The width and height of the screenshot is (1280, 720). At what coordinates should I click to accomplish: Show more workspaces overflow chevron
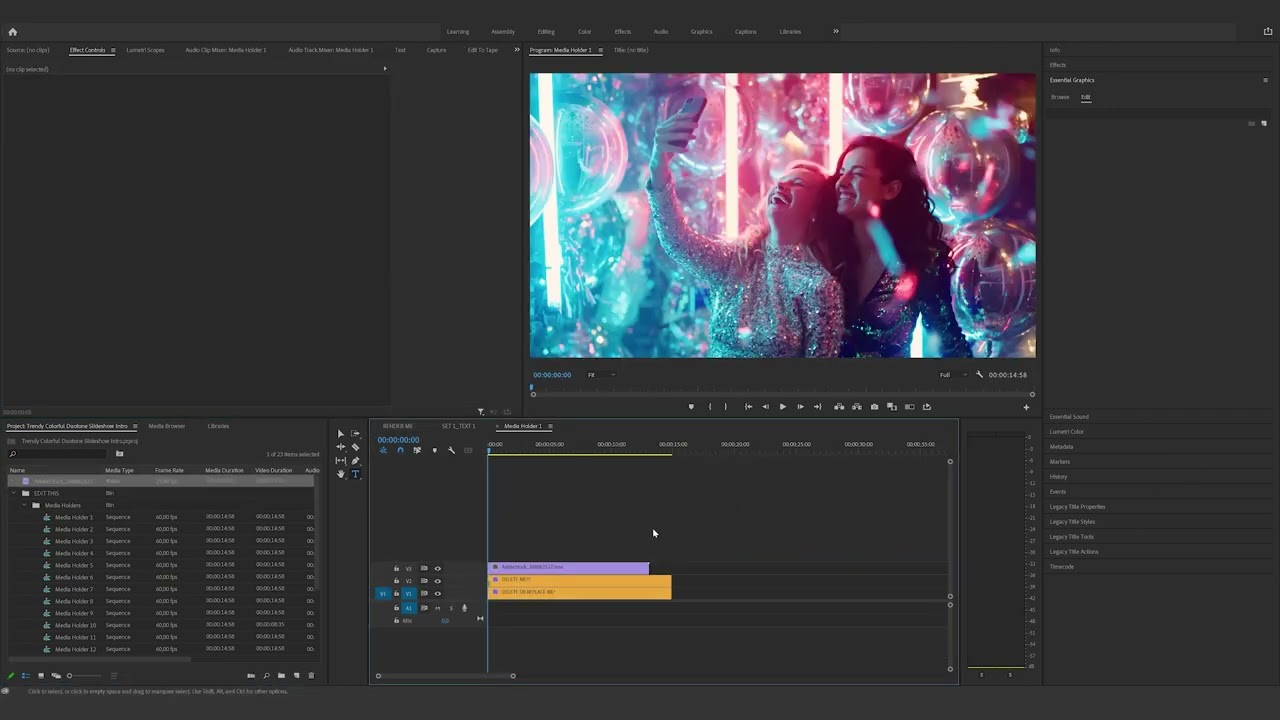[836, 31]
